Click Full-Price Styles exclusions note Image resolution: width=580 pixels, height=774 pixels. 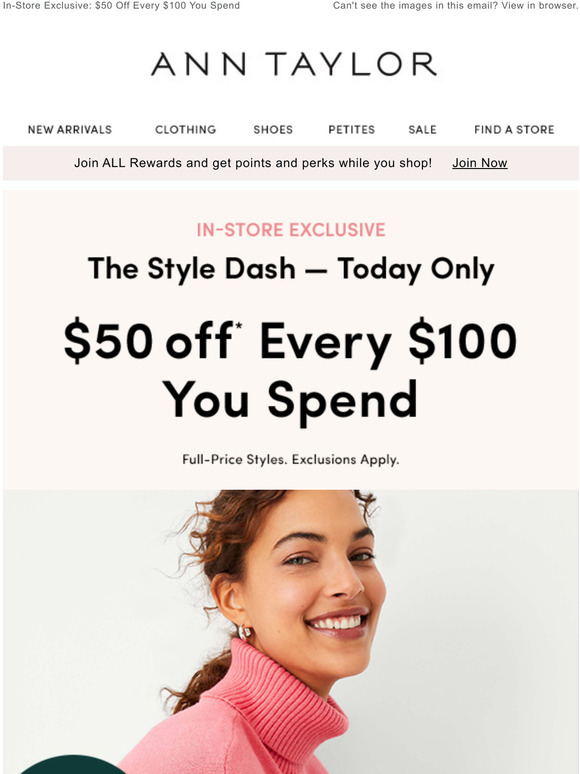click(x=291, y=460)
